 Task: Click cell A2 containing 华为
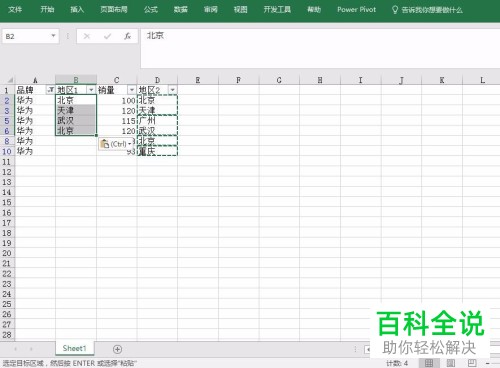[x=35, y=100]
